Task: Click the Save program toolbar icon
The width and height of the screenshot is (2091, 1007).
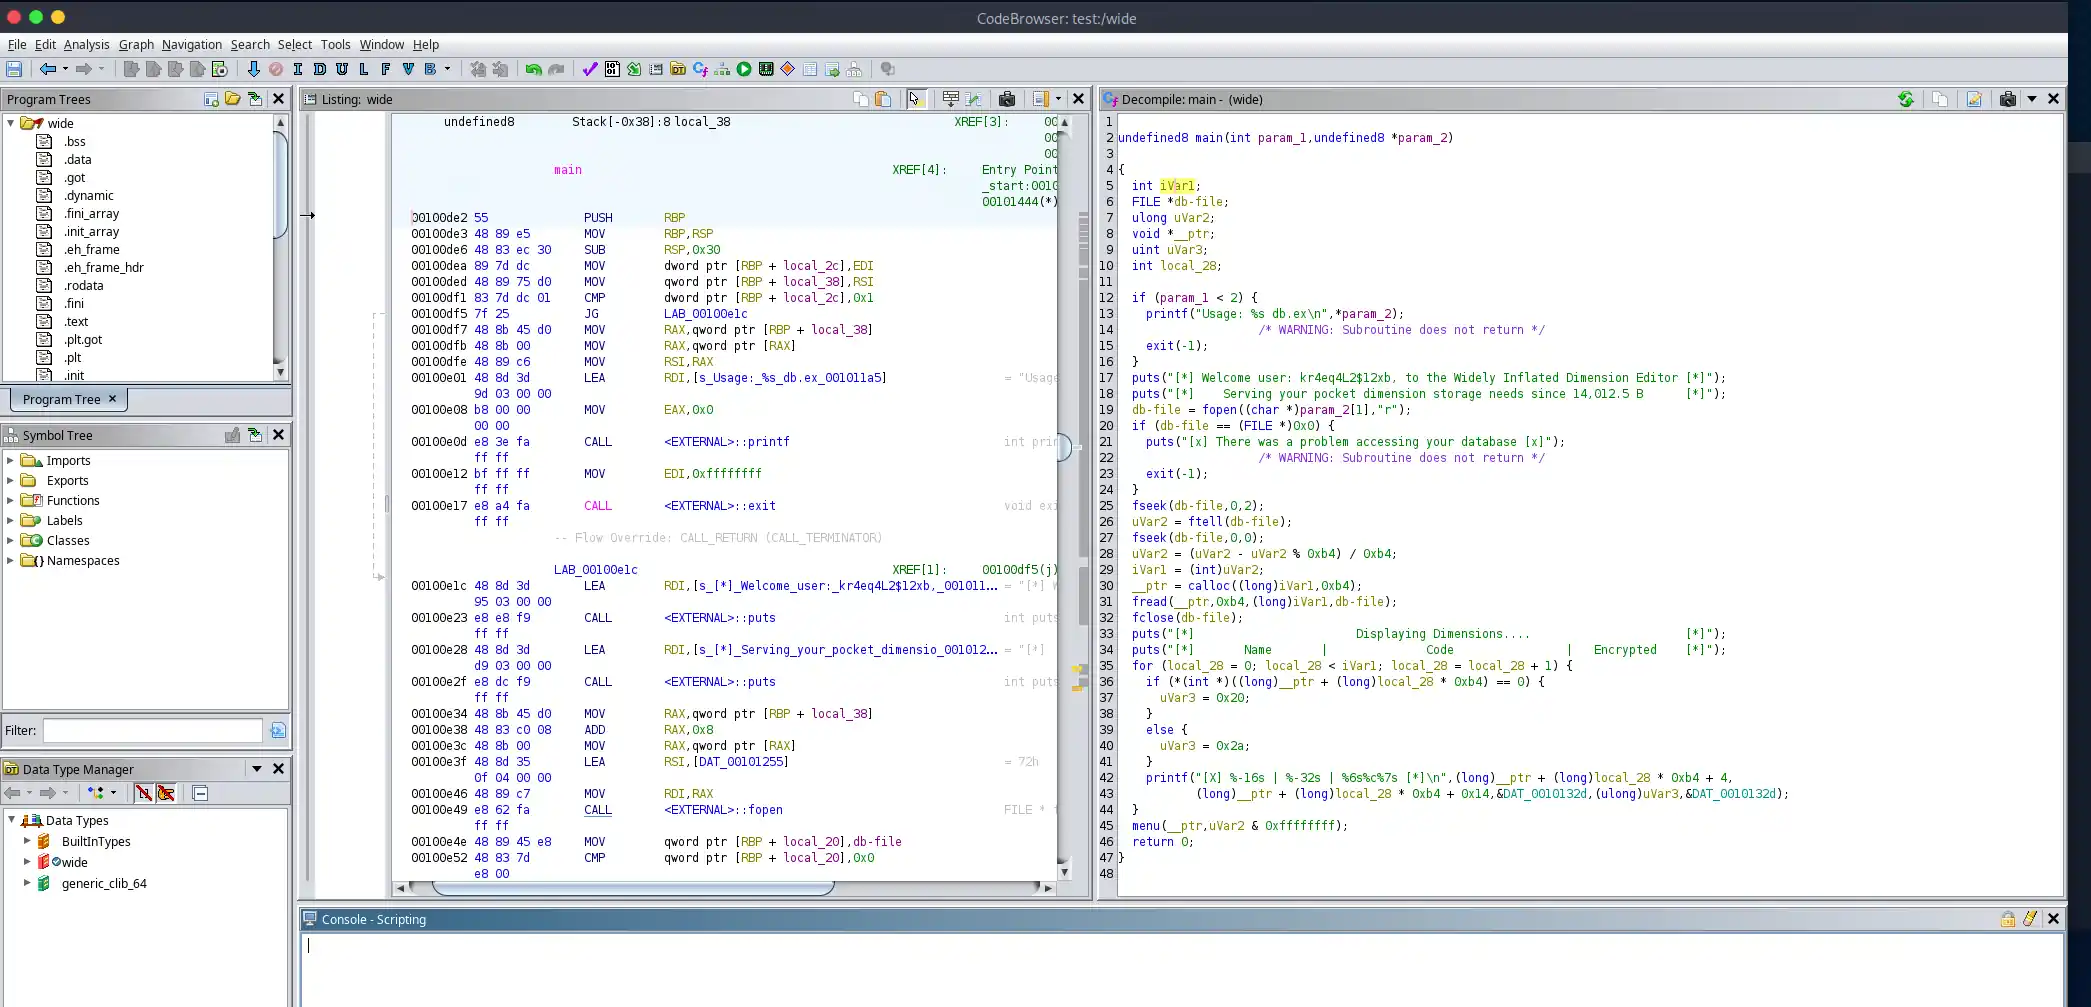Action: 14,69
